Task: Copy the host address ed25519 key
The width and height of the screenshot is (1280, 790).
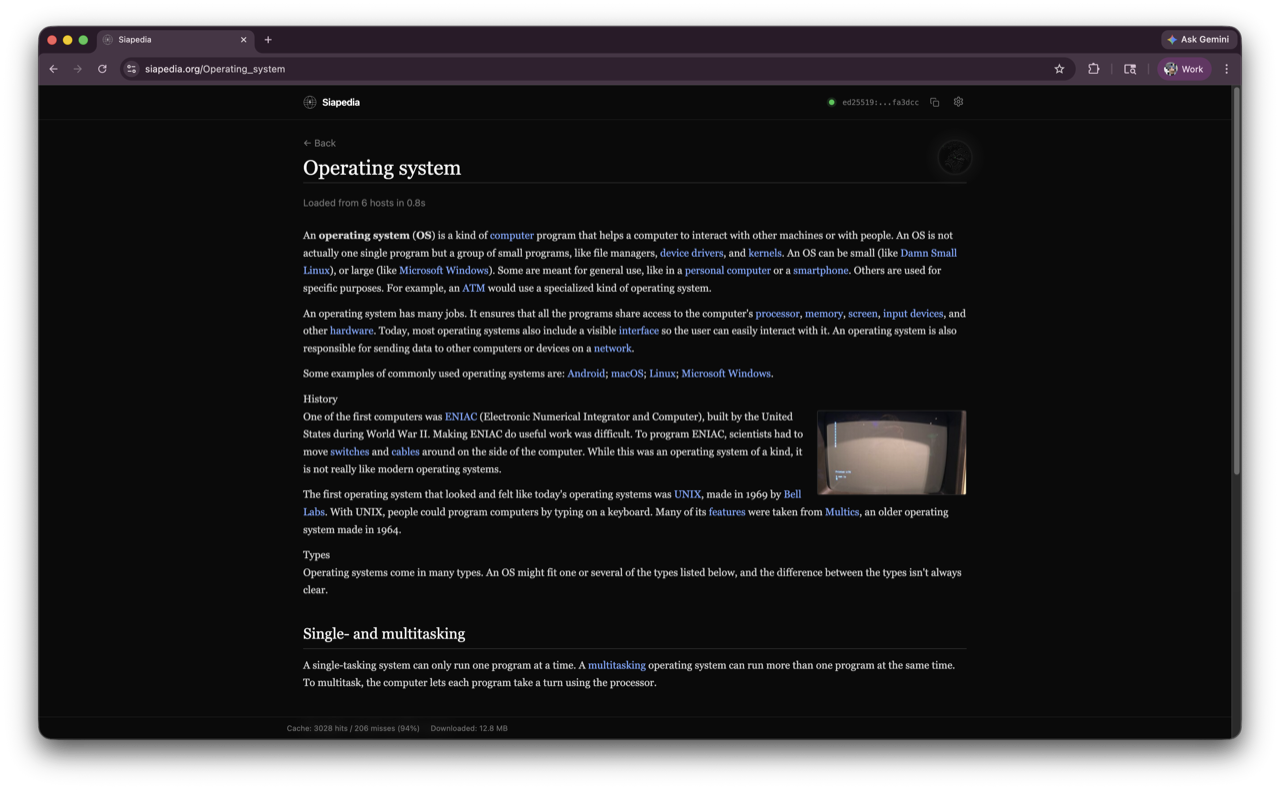Action: click(935, 102)
